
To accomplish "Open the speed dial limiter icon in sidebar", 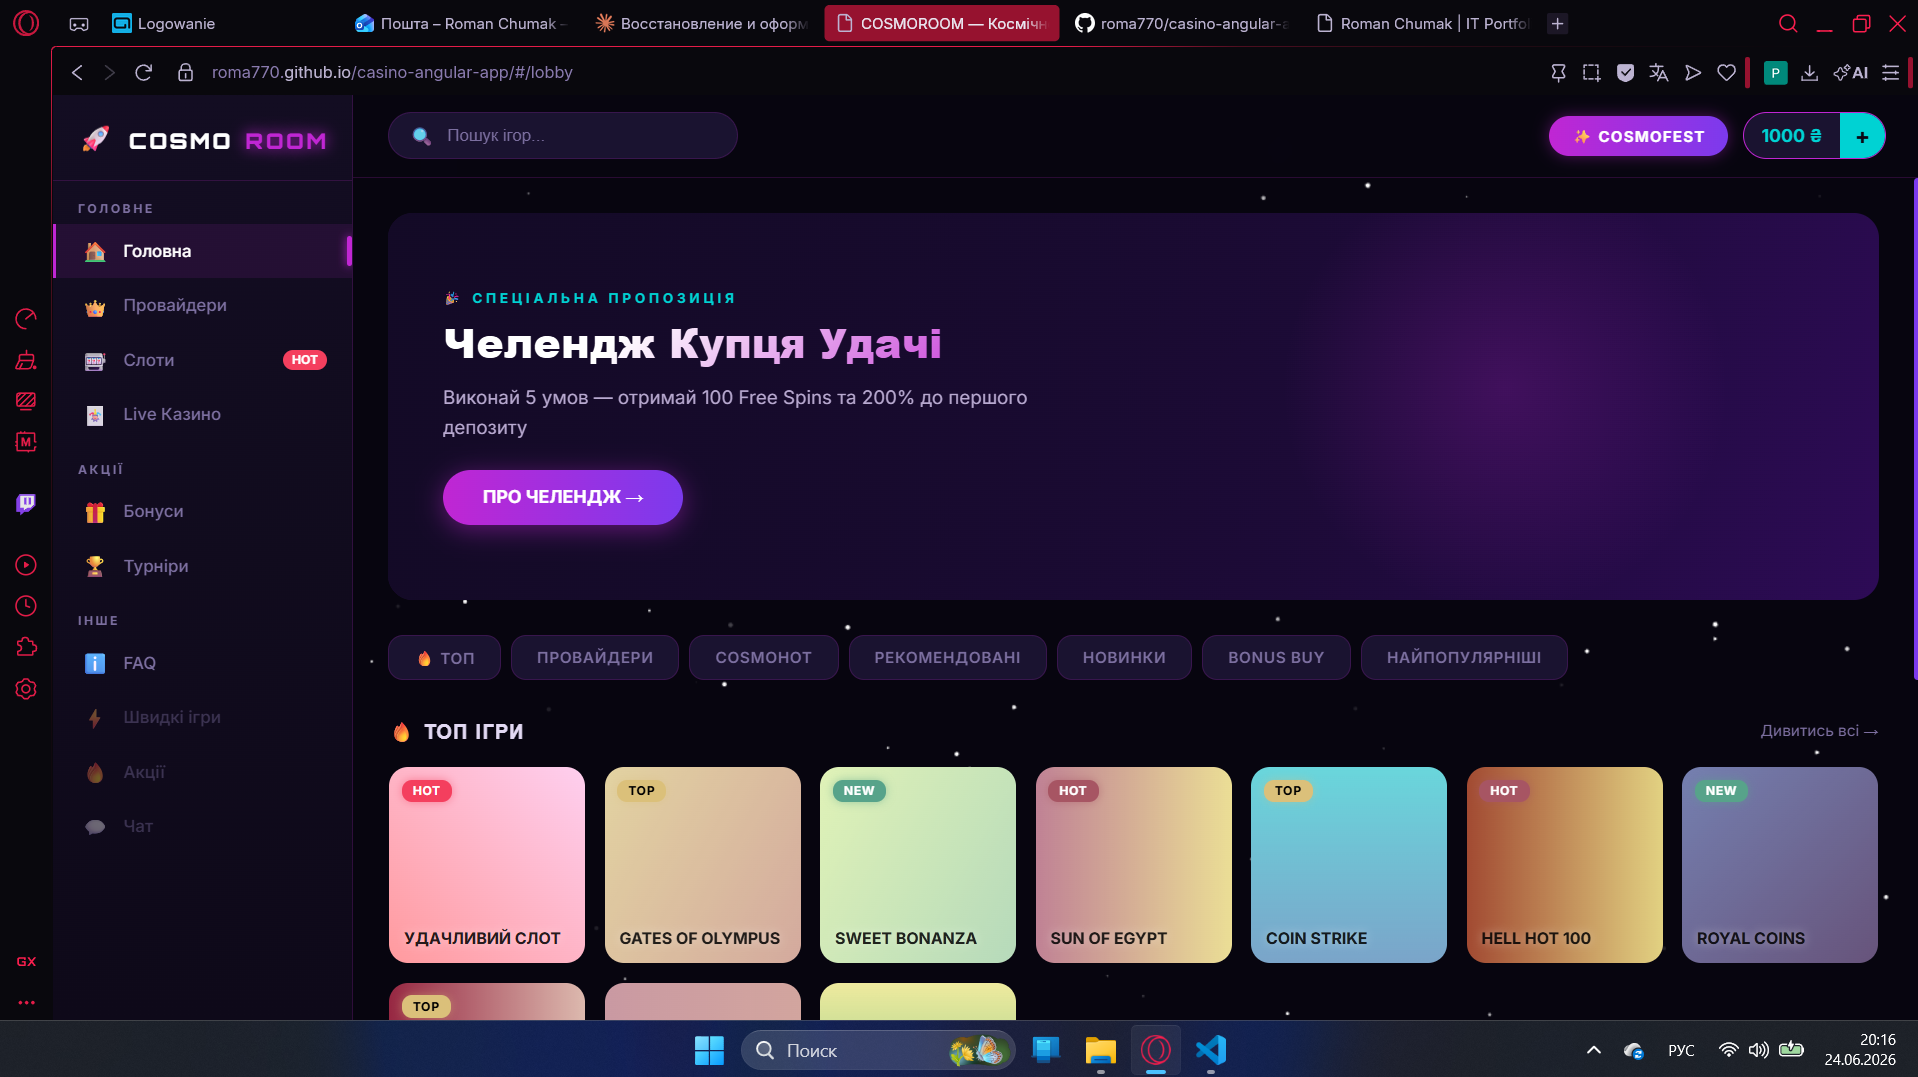I will tap(26, 319).
